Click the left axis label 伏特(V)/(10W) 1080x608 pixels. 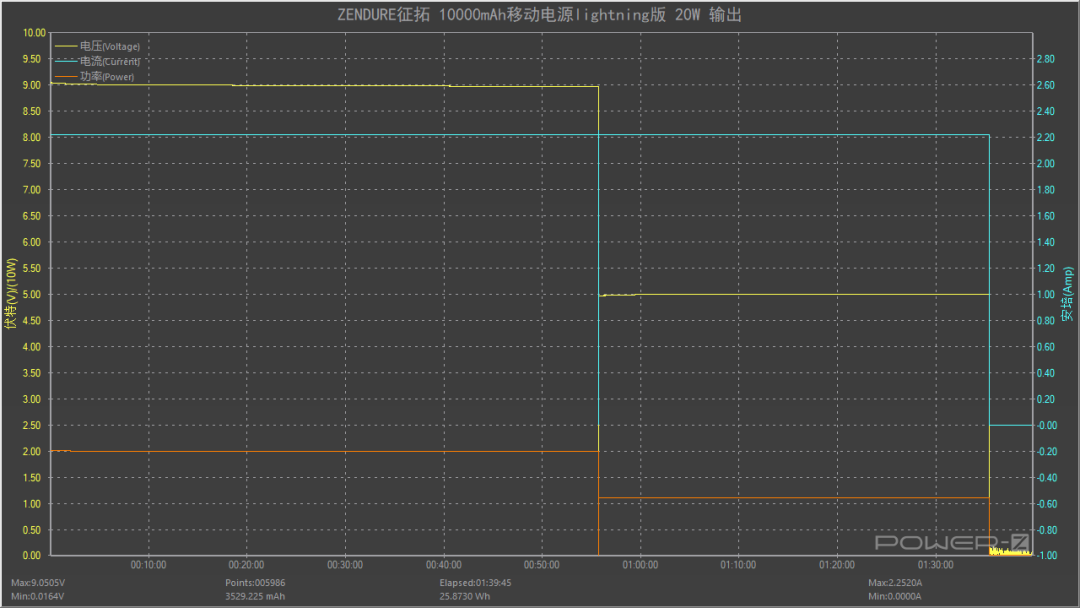10,294
